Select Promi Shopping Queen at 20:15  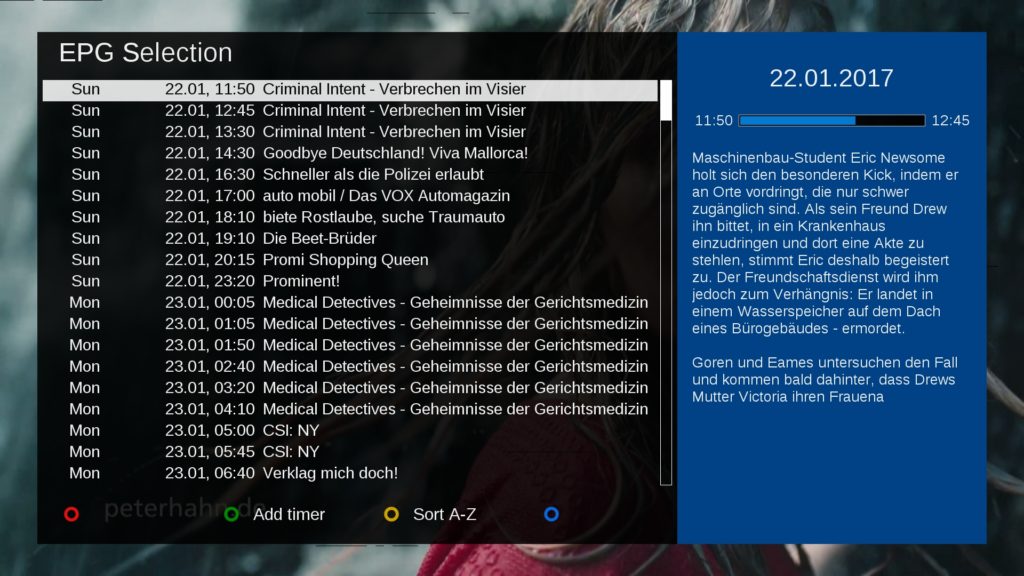point(350,260)
